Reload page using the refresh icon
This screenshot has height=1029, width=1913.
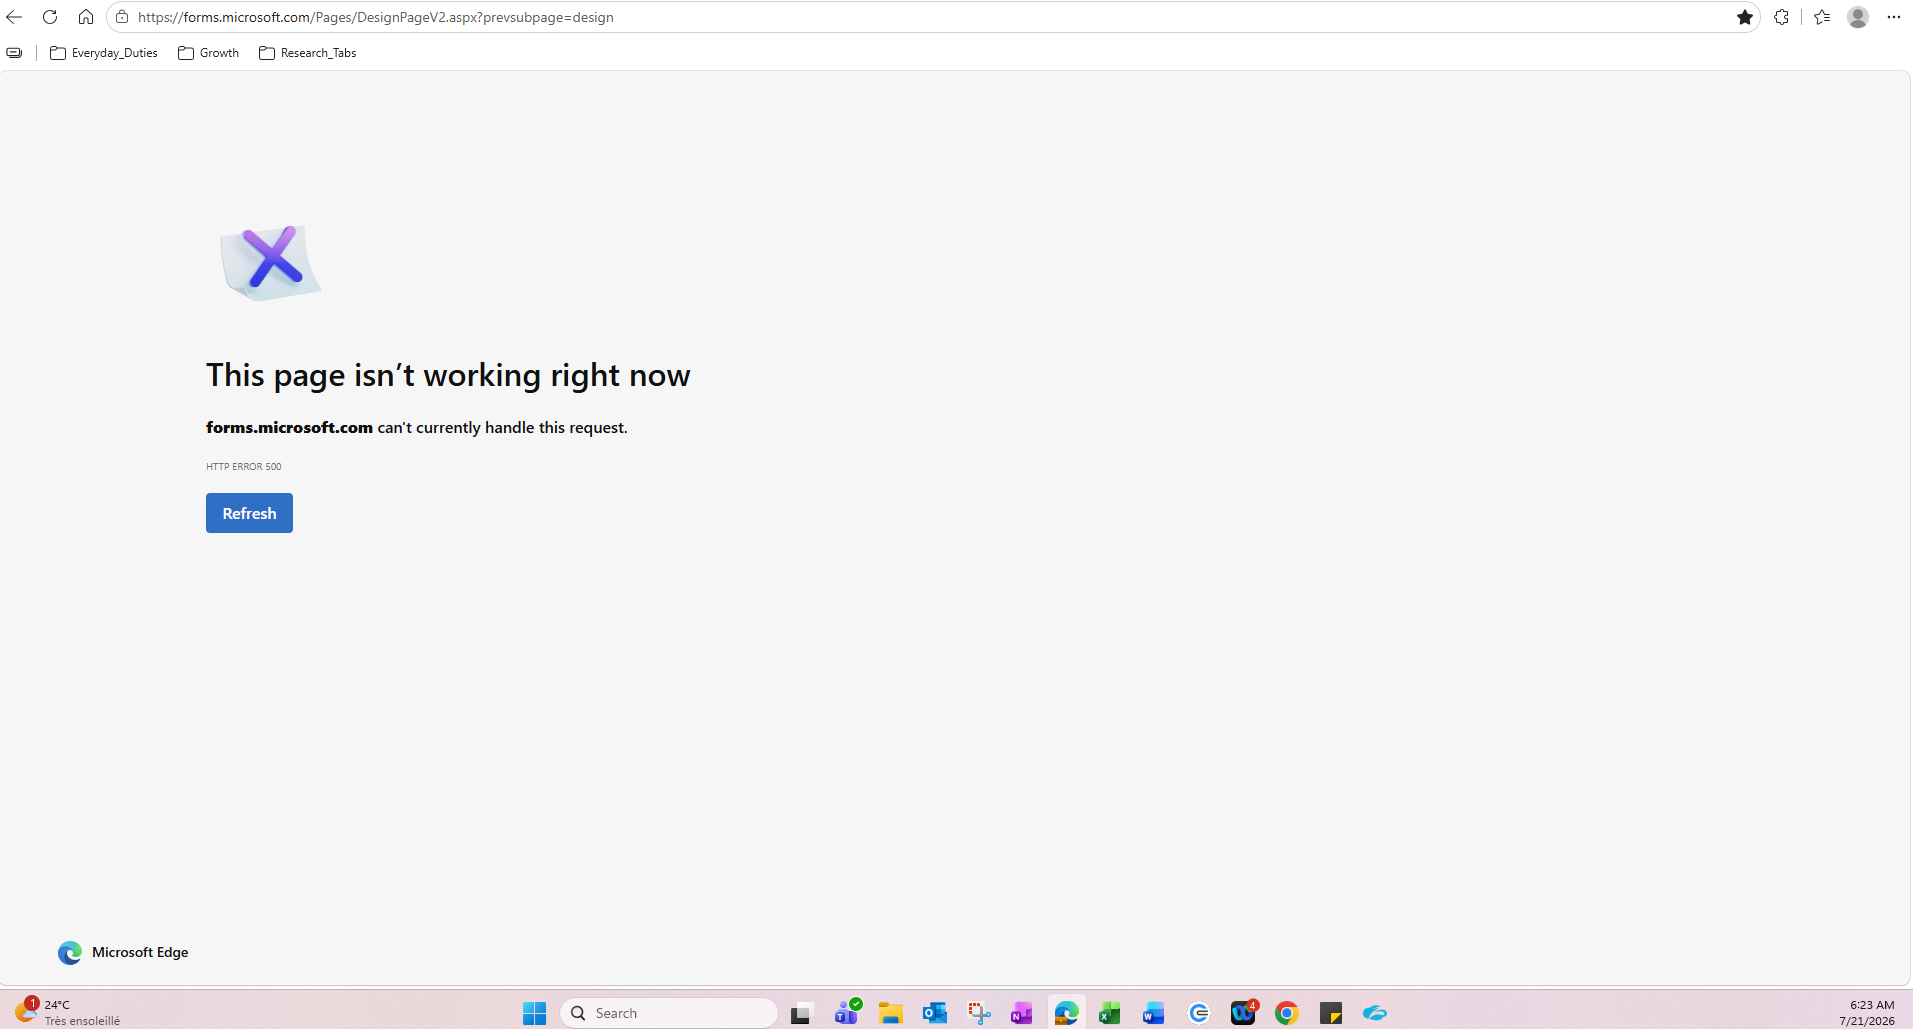50,17
